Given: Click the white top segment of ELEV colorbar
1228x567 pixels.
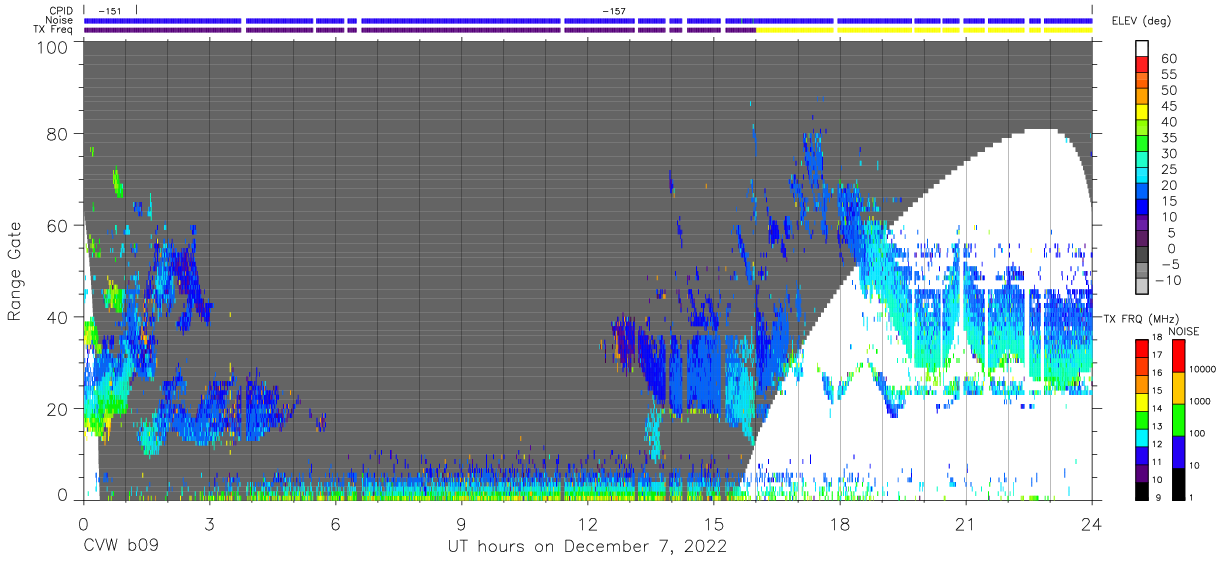Looking at the screenshot, I should [x=1141, y=50].
